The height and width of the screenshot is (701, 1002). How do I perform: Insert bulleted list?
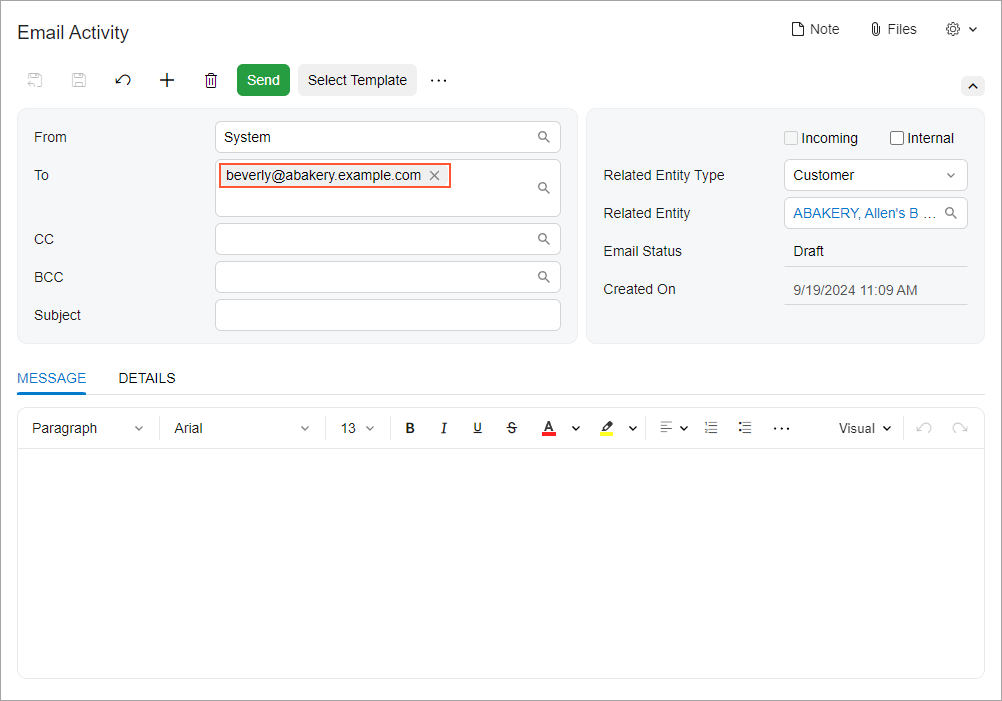pyautogui.click(x=744, y=428)
